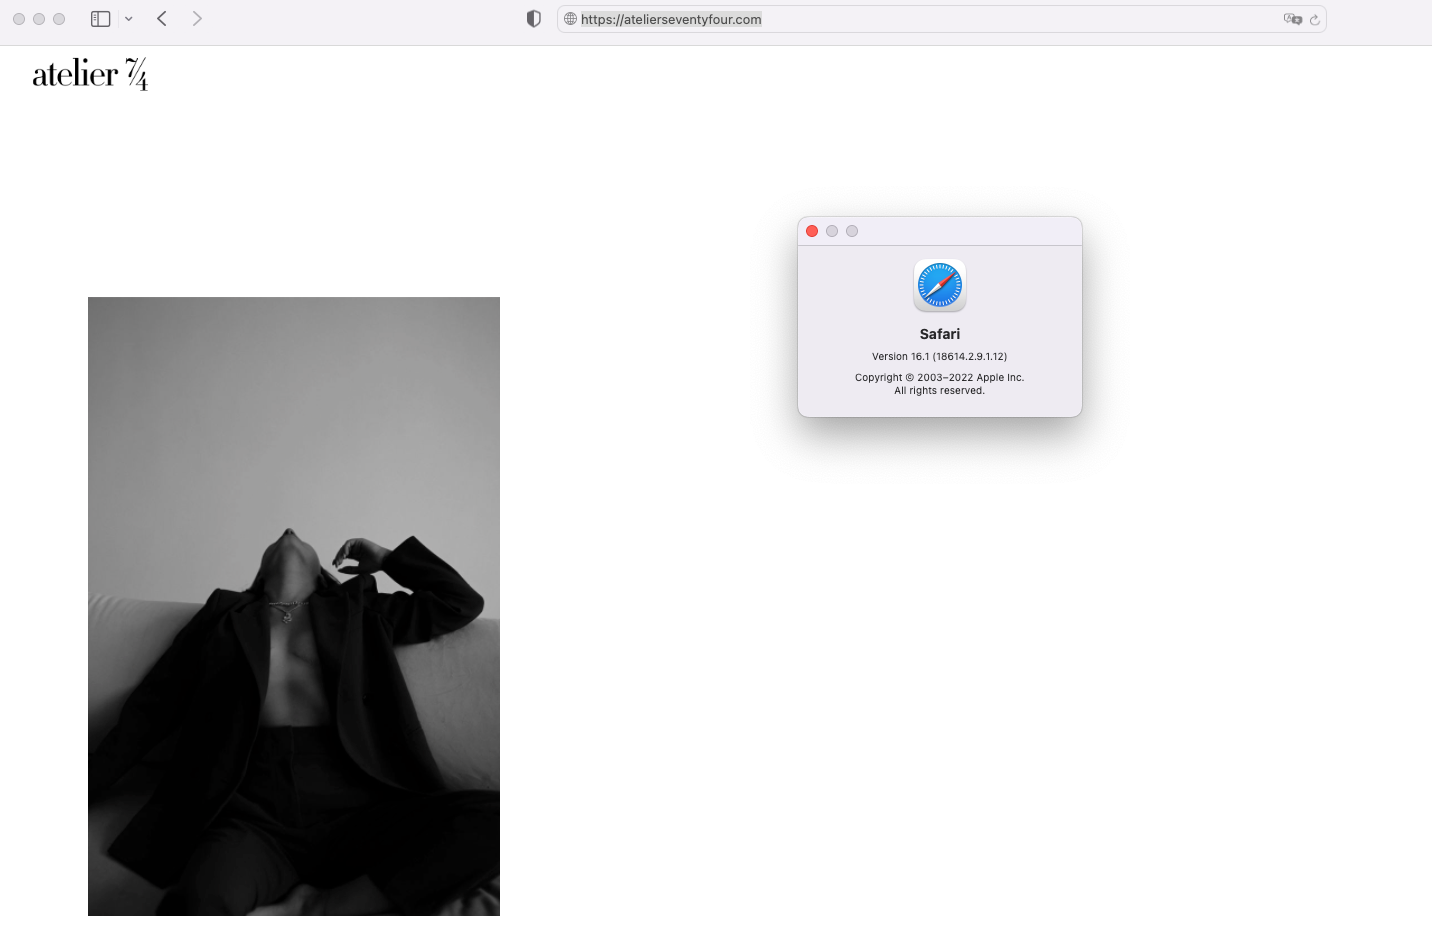Open the black-and-white fashion photograph
Image resolution: width=1432 pixels, height=947 pixels.
click(x=293, y=605)
